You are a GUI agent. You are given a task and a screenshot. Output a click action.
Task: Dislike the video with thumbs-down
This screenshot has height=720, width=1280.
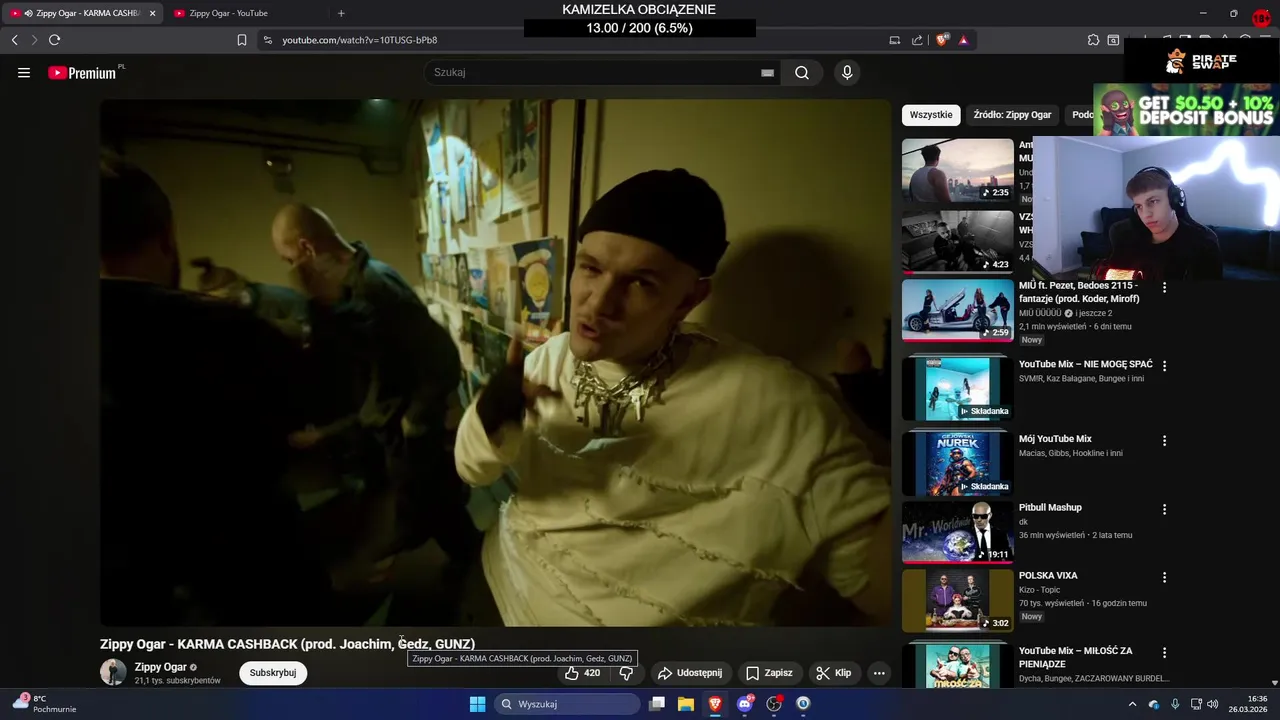[x=626, y=673]
